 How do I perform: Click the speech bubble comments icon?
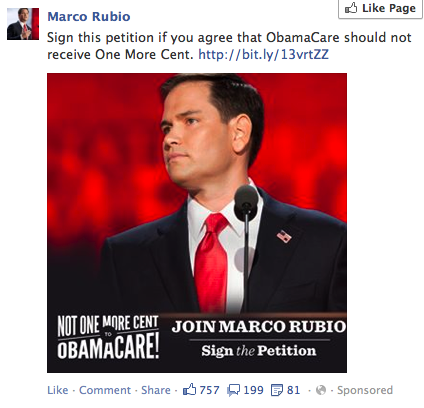[x=233, y=390]
